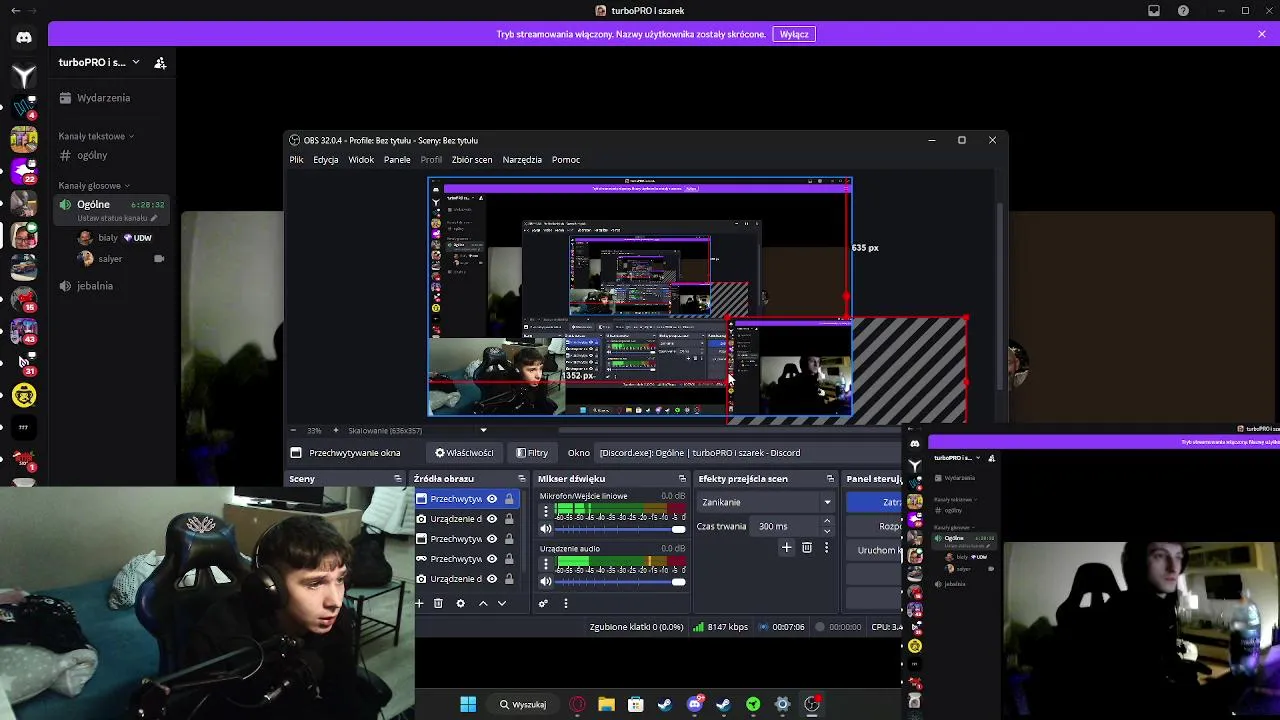
Task: Pop out the Efekty przejścia scen dock
Action: tap(830, 479)
